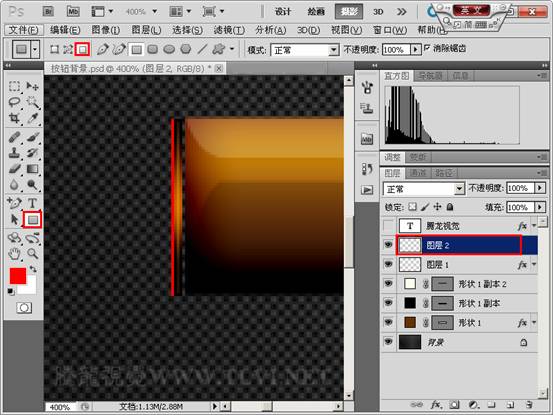553x415 pixels.
Task: Select the Crop tool
Action: click(14, 118)
